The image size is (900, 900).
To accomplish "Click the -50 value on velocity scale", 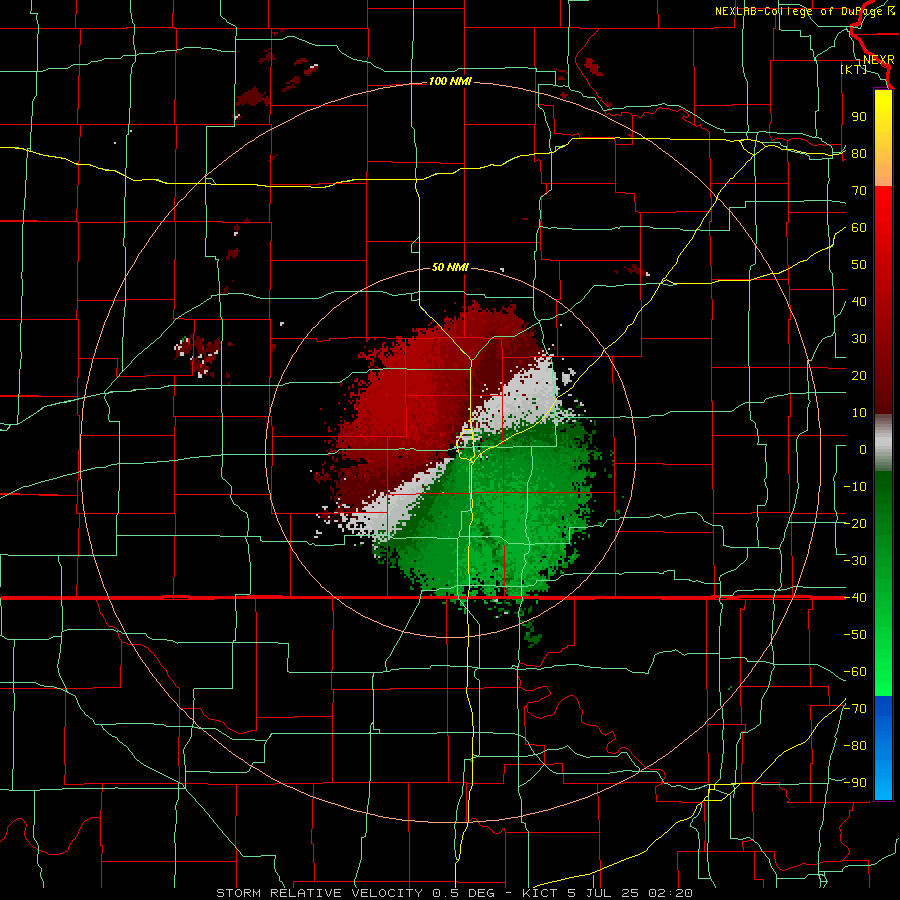I will point(855,635).
